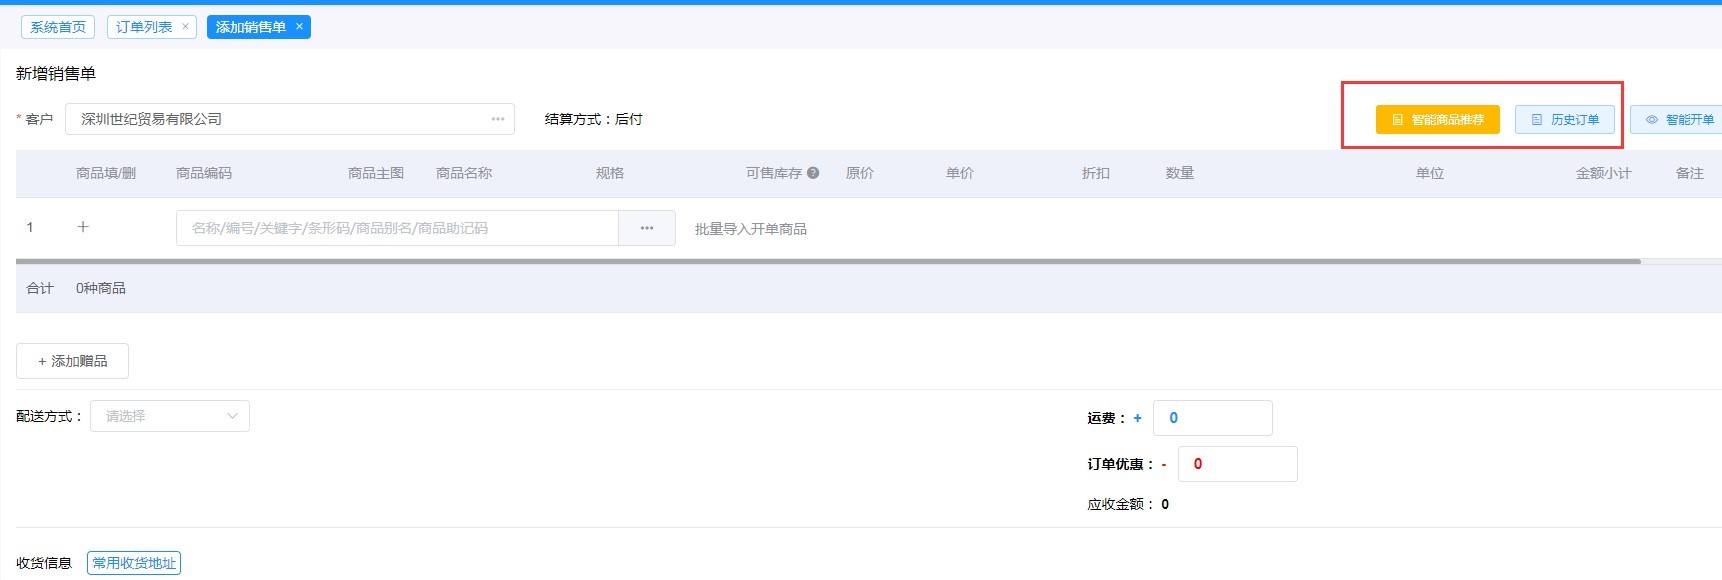Focus the 运费 amount input field

[1212, 418]
